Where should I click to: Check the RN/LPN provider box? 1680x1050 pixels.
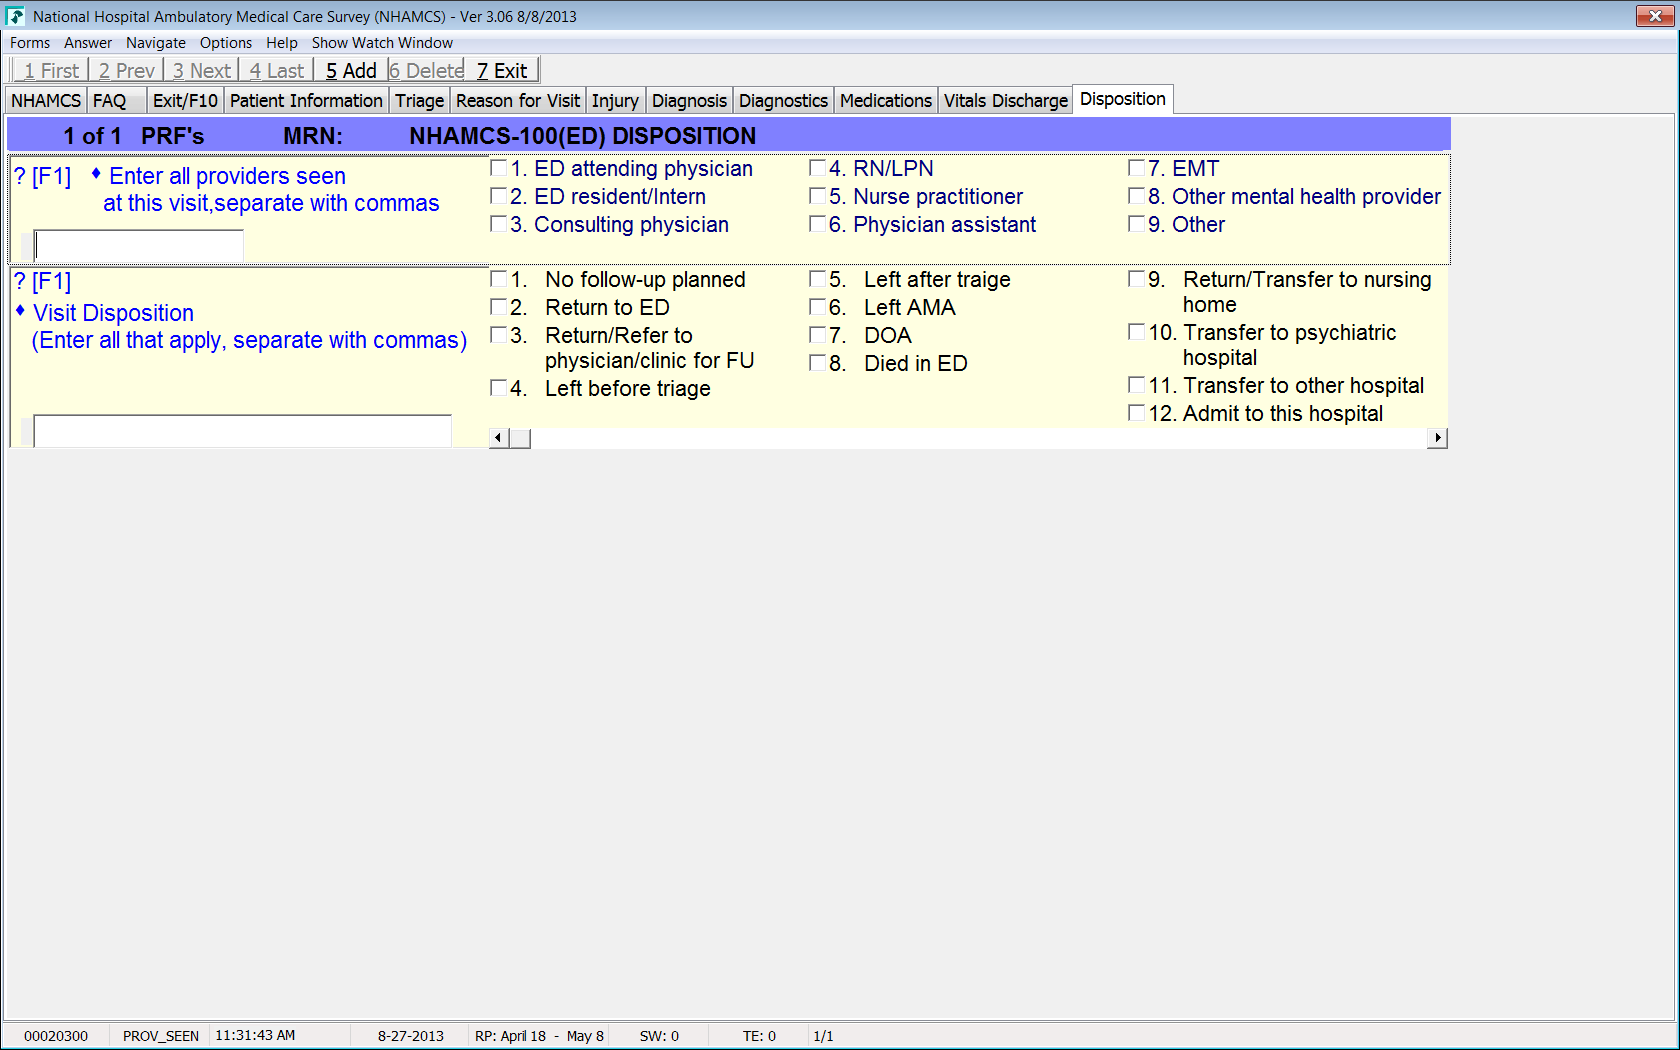click(x=817, y=168)
